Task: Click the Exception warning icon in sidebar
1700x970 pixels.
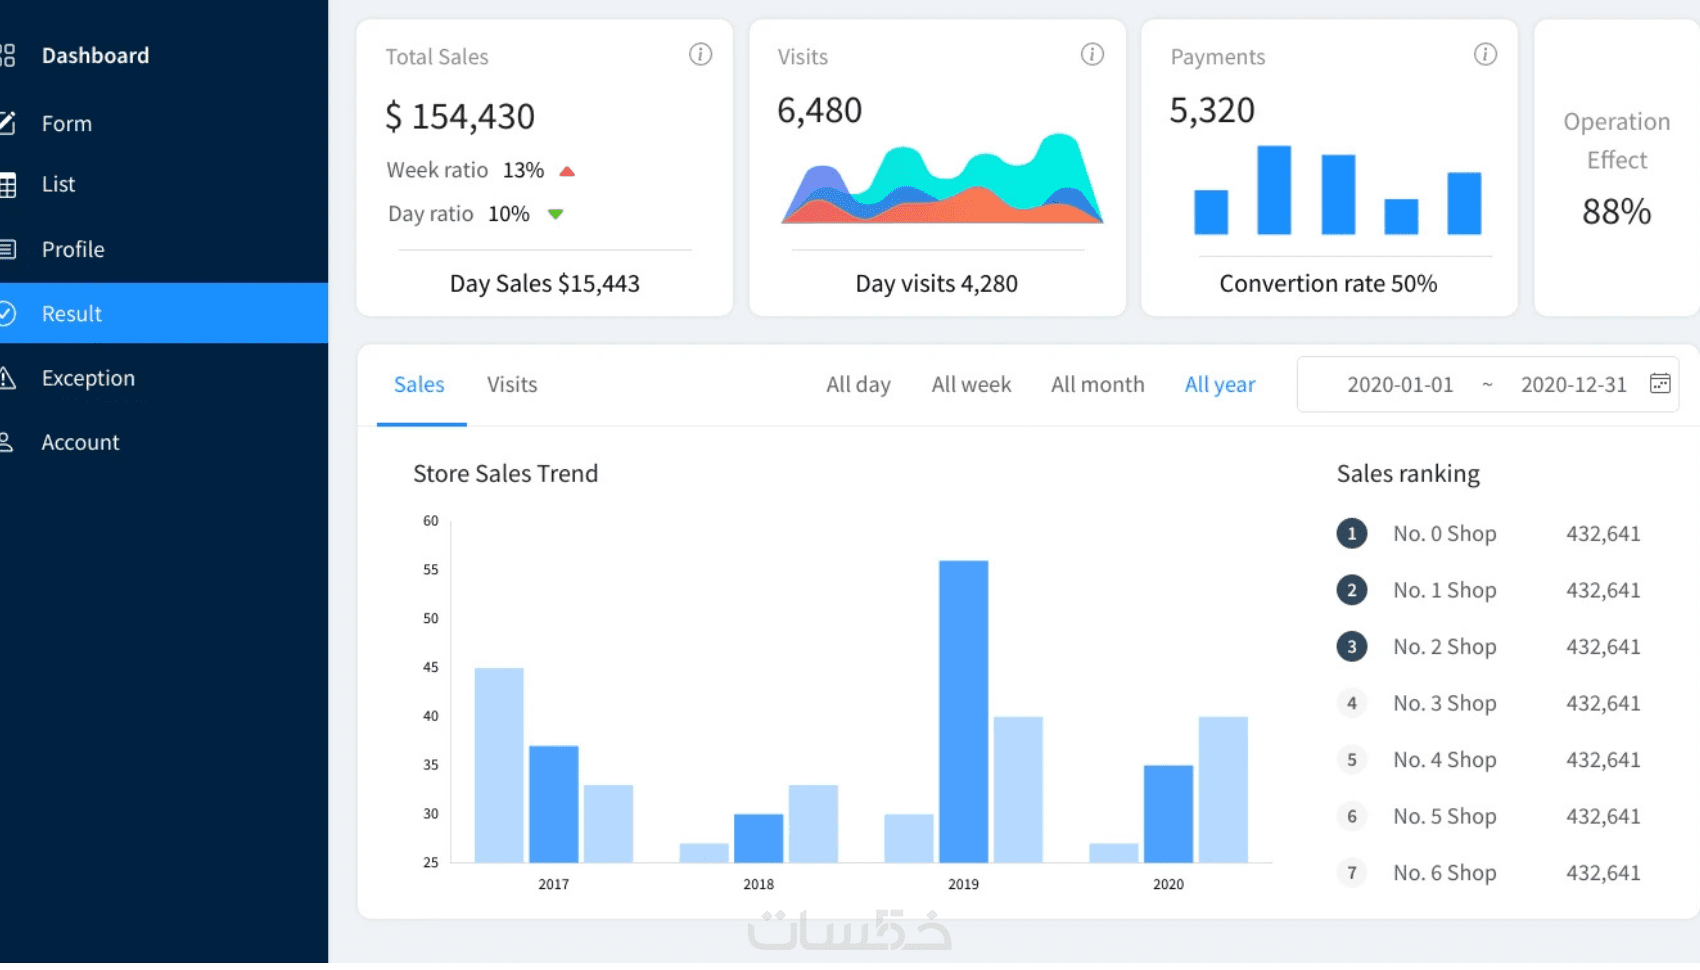Action: pyautogui.click(x=8, y=378)
